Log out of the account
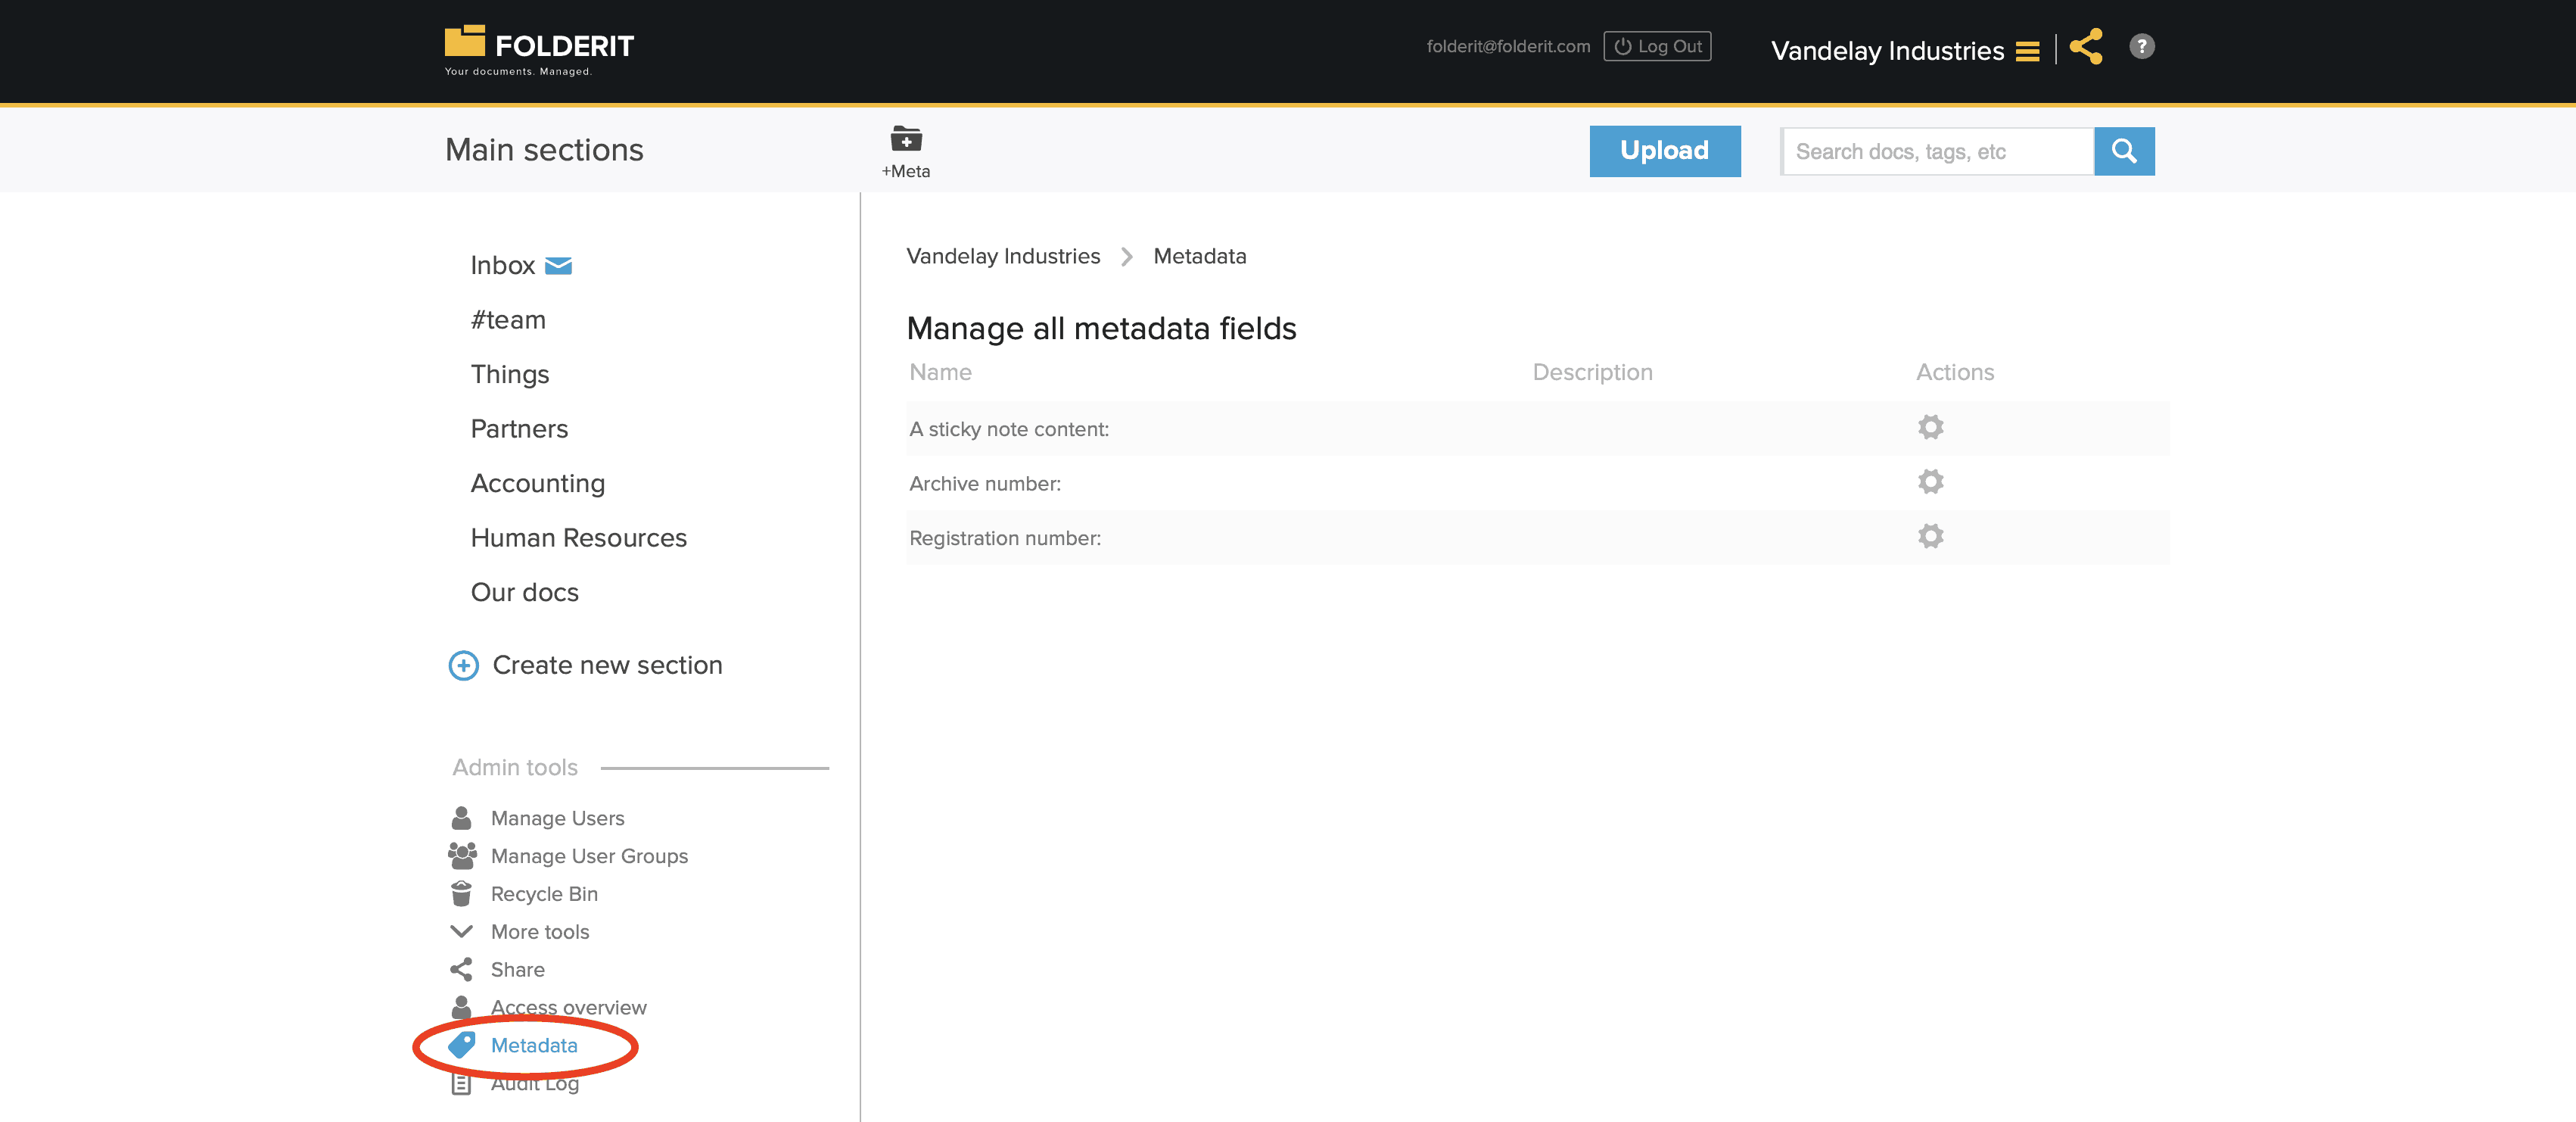Viewport: 2576px width, 1122px height. pyautogui.click(x=1657, y=47)
